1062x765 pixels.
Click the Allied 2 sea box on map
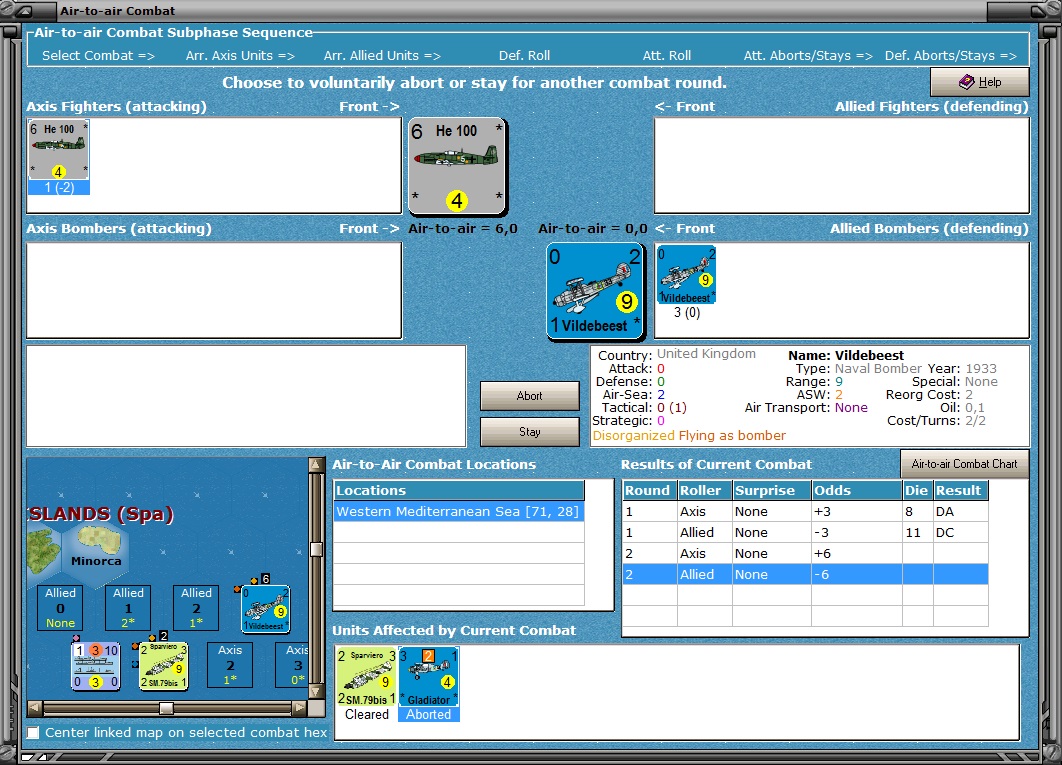coord(196,608)
